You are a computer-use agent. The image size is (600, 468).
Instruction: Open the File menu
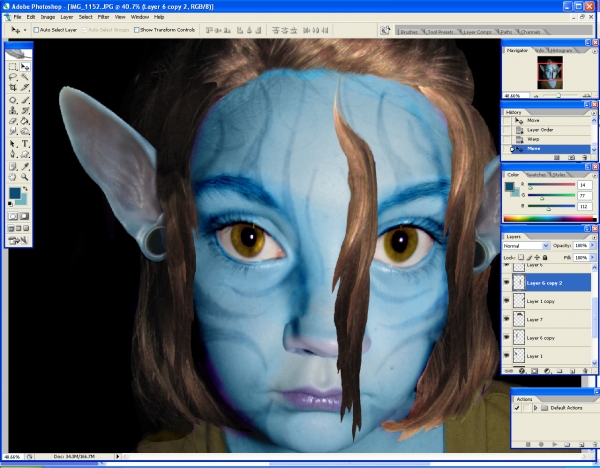click(18, 17)
